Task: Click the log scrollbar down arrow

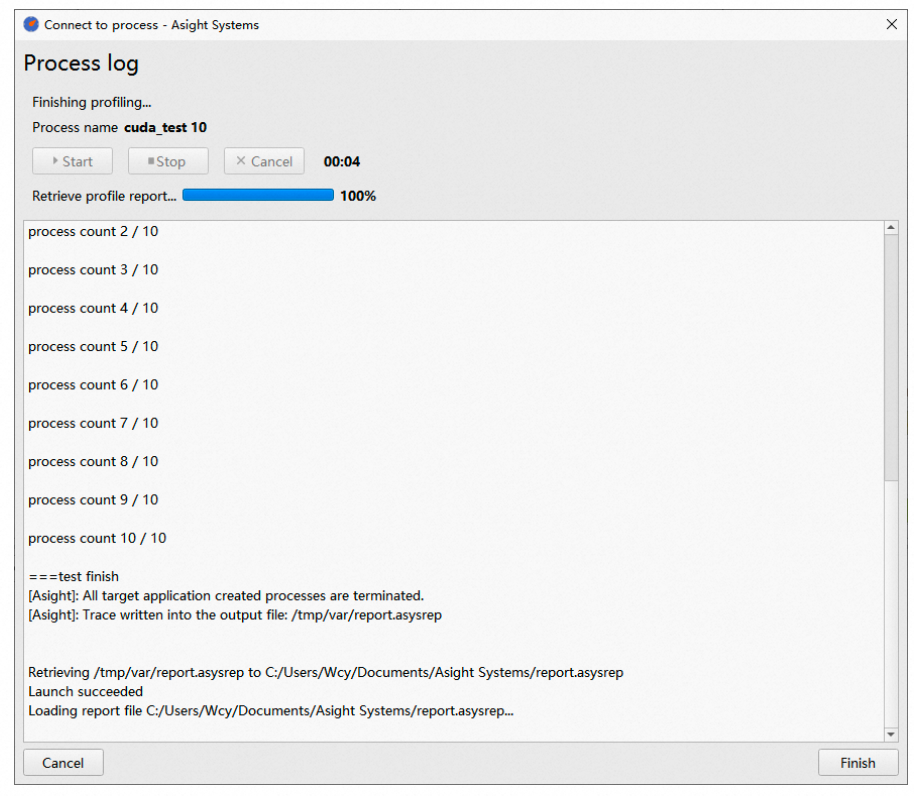Action: click(x=891, y=734)
